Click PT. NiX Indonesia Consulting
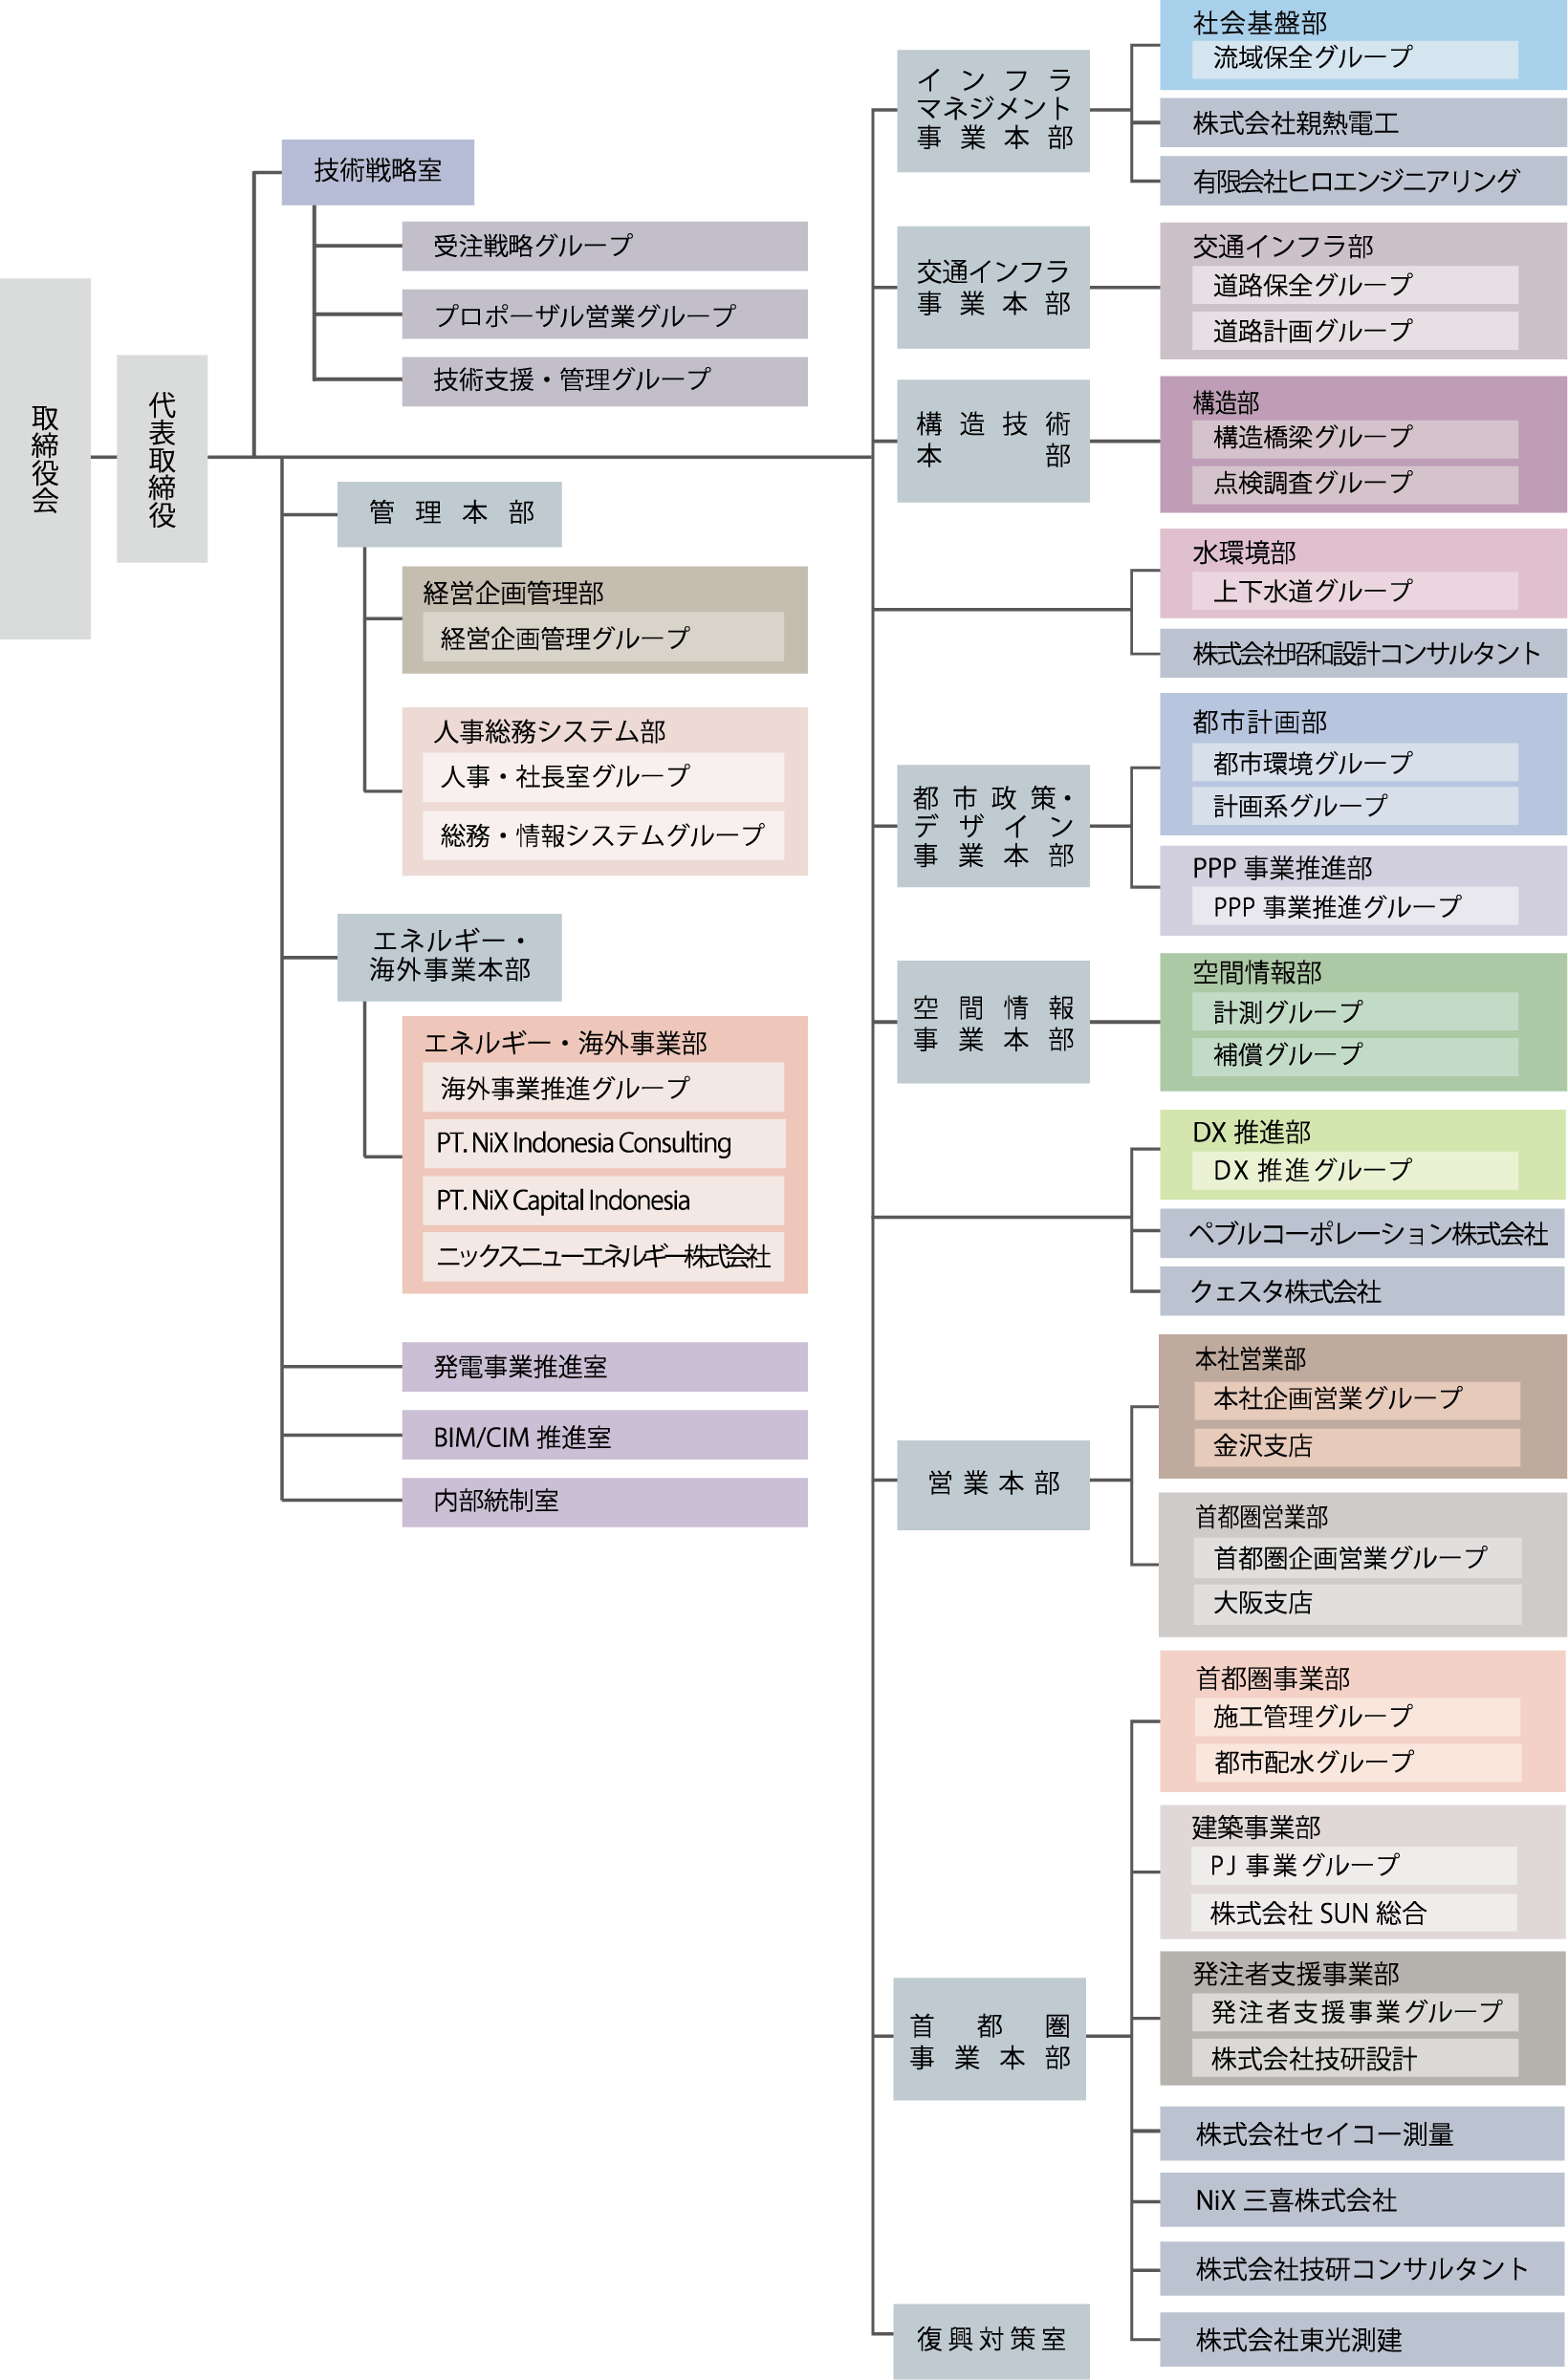This screenshot has height=2380, width=1568. tap(603, 1144)
